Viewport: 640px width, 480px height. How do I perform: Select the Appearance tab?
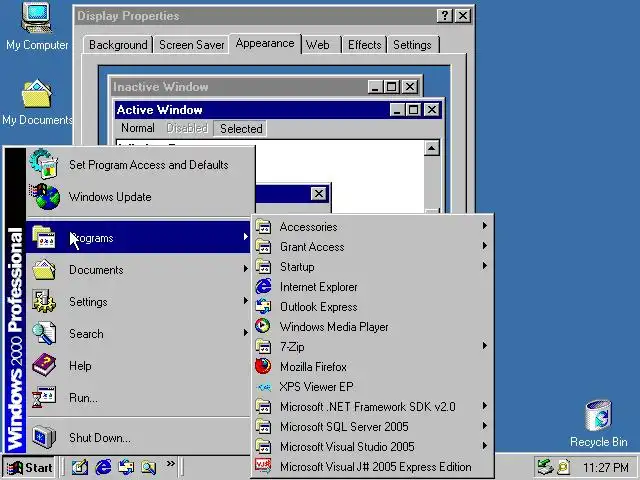(x=265, y=43)
